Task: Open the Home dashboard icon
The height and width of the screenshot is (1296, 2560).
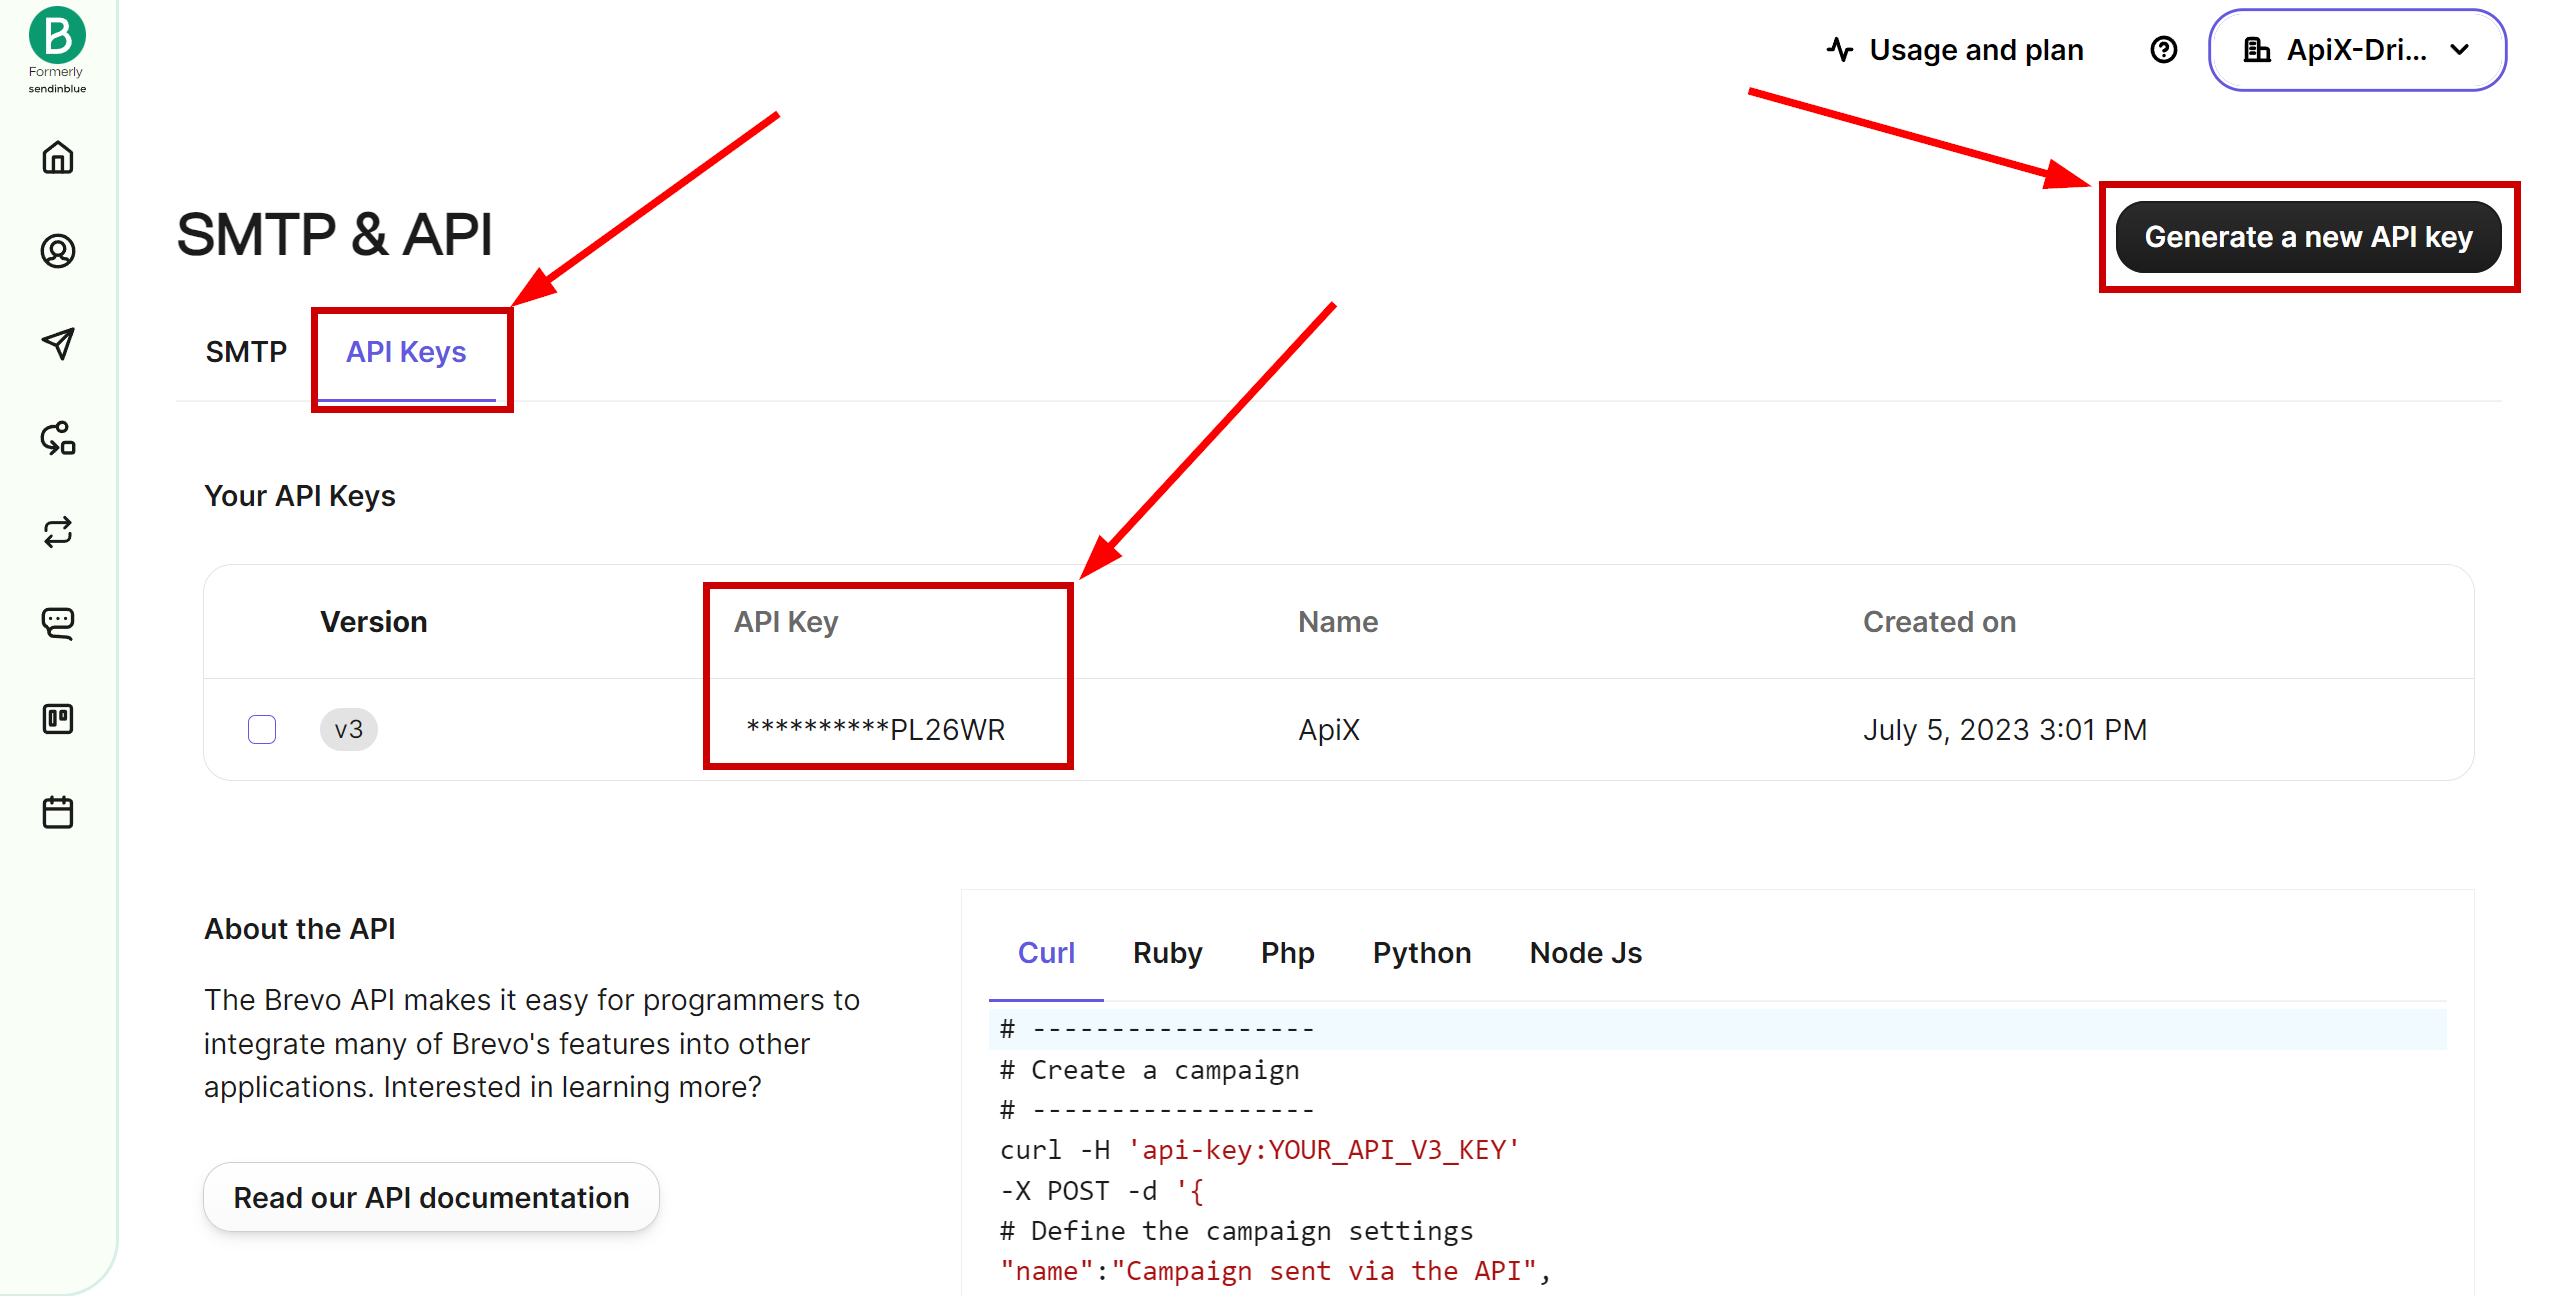Action: click(58, 157)
